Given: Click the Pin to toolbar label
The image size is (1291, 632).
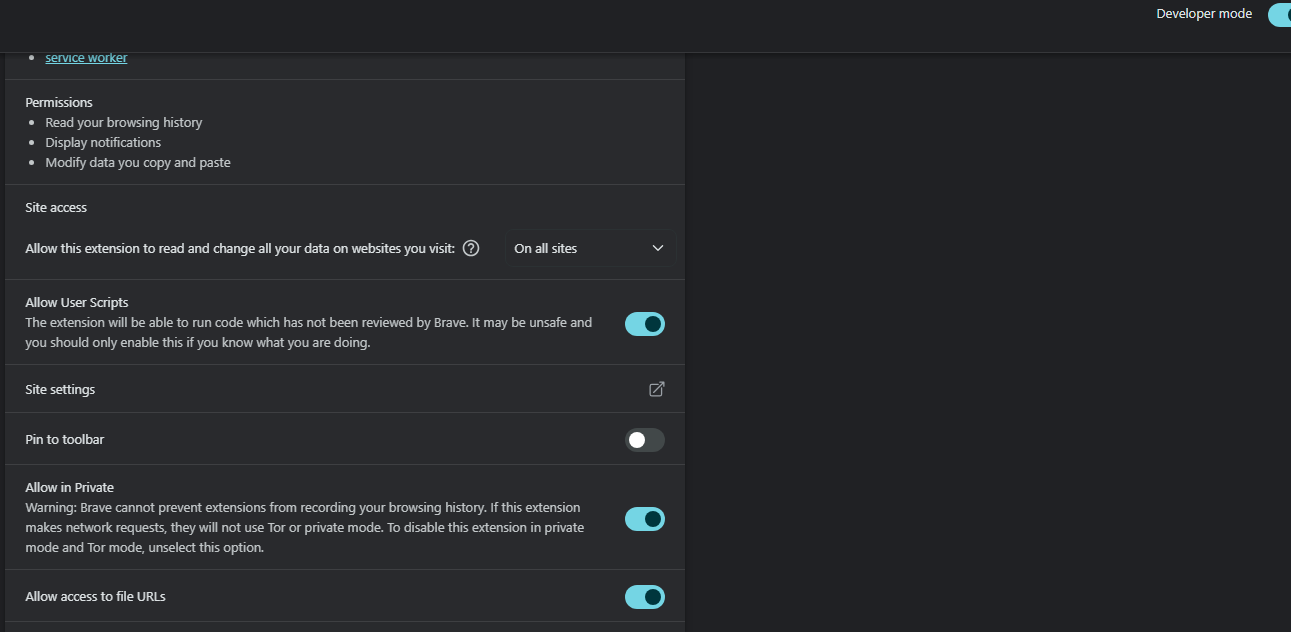Looking at the screenshot, I should [65, 439].
